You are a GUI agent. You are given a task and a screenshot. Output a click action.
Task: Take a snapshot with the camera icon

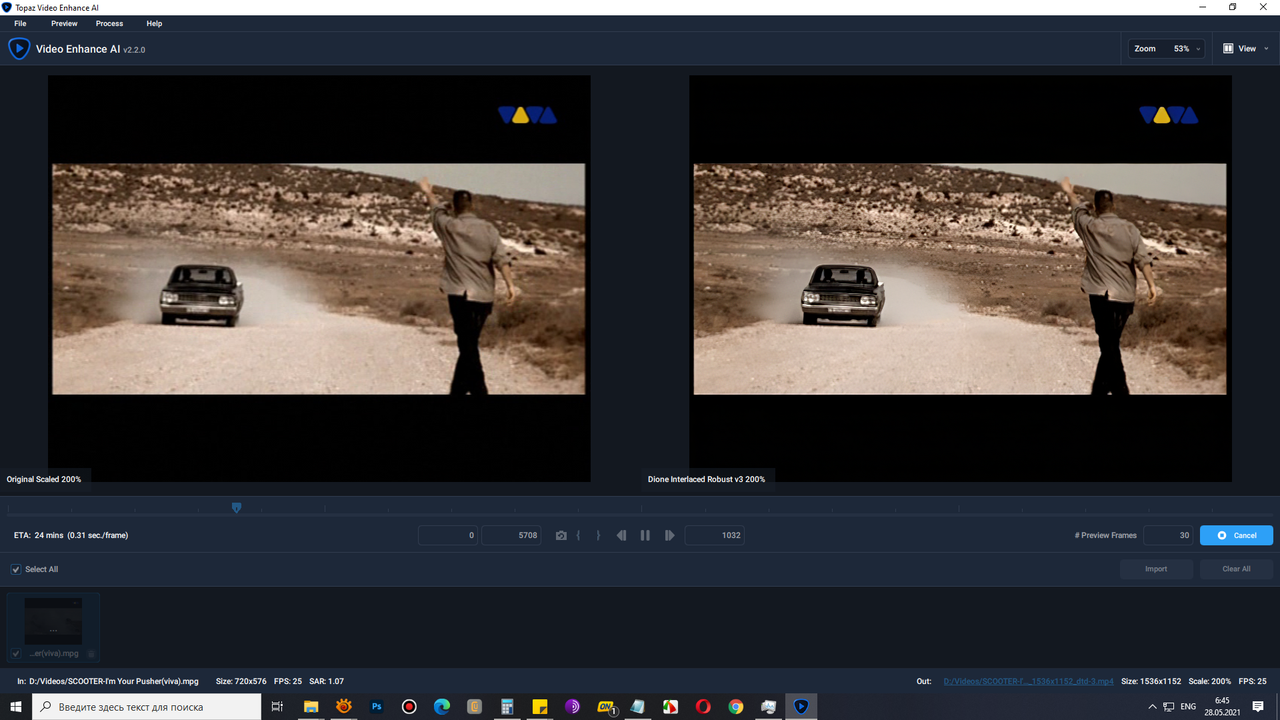(561, 535)
